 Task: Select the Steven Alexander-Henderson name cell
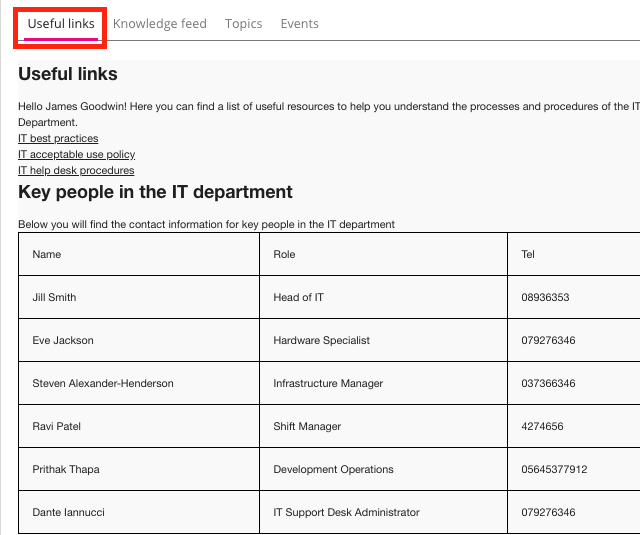(103, 383)
